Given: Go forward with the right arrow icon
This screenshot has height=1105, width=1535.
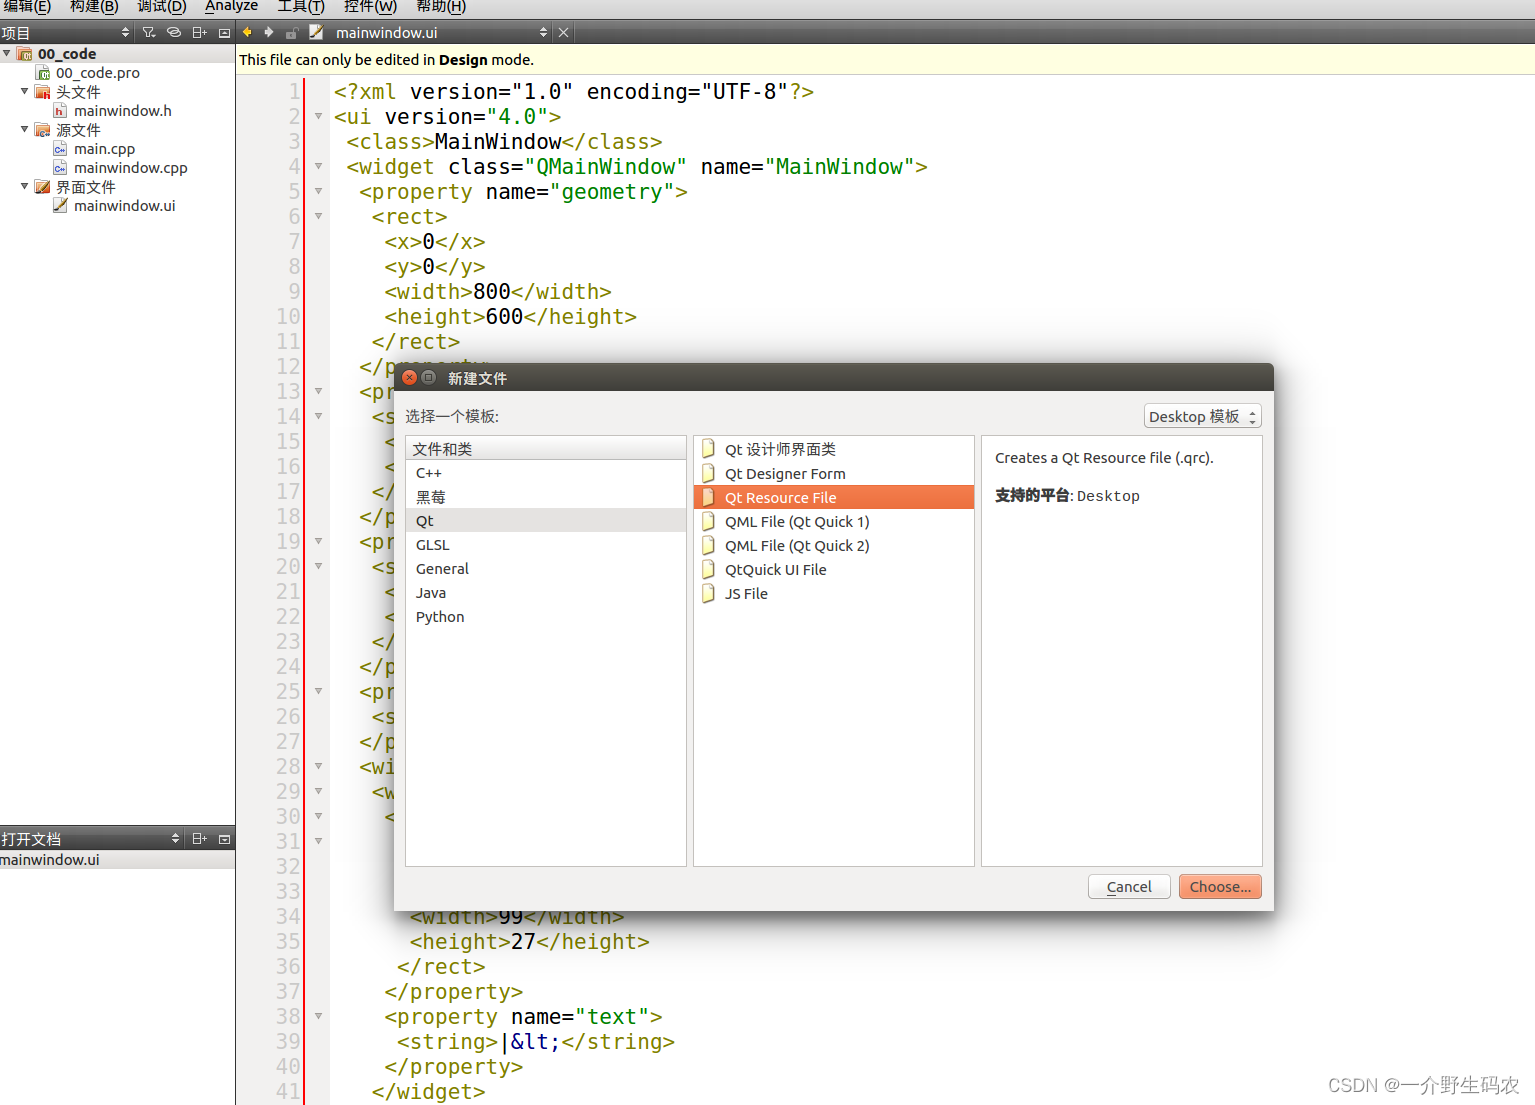Looking at the screenshot, I should [x=268, y=32].
